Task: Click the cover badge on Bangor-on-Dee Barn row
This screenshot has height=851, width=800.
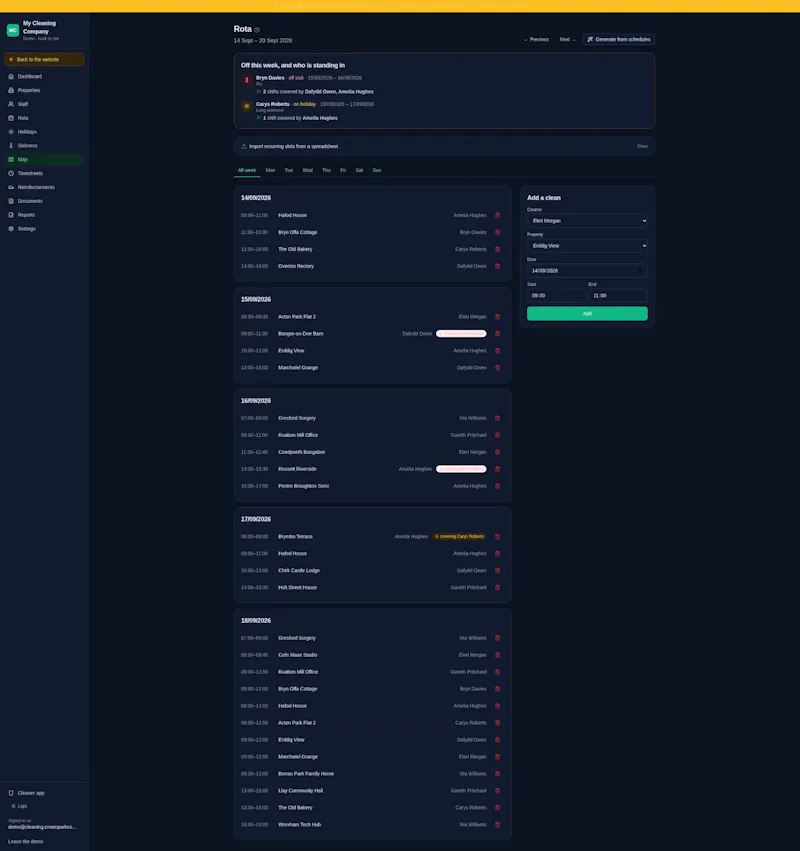Action: point(461,334)
